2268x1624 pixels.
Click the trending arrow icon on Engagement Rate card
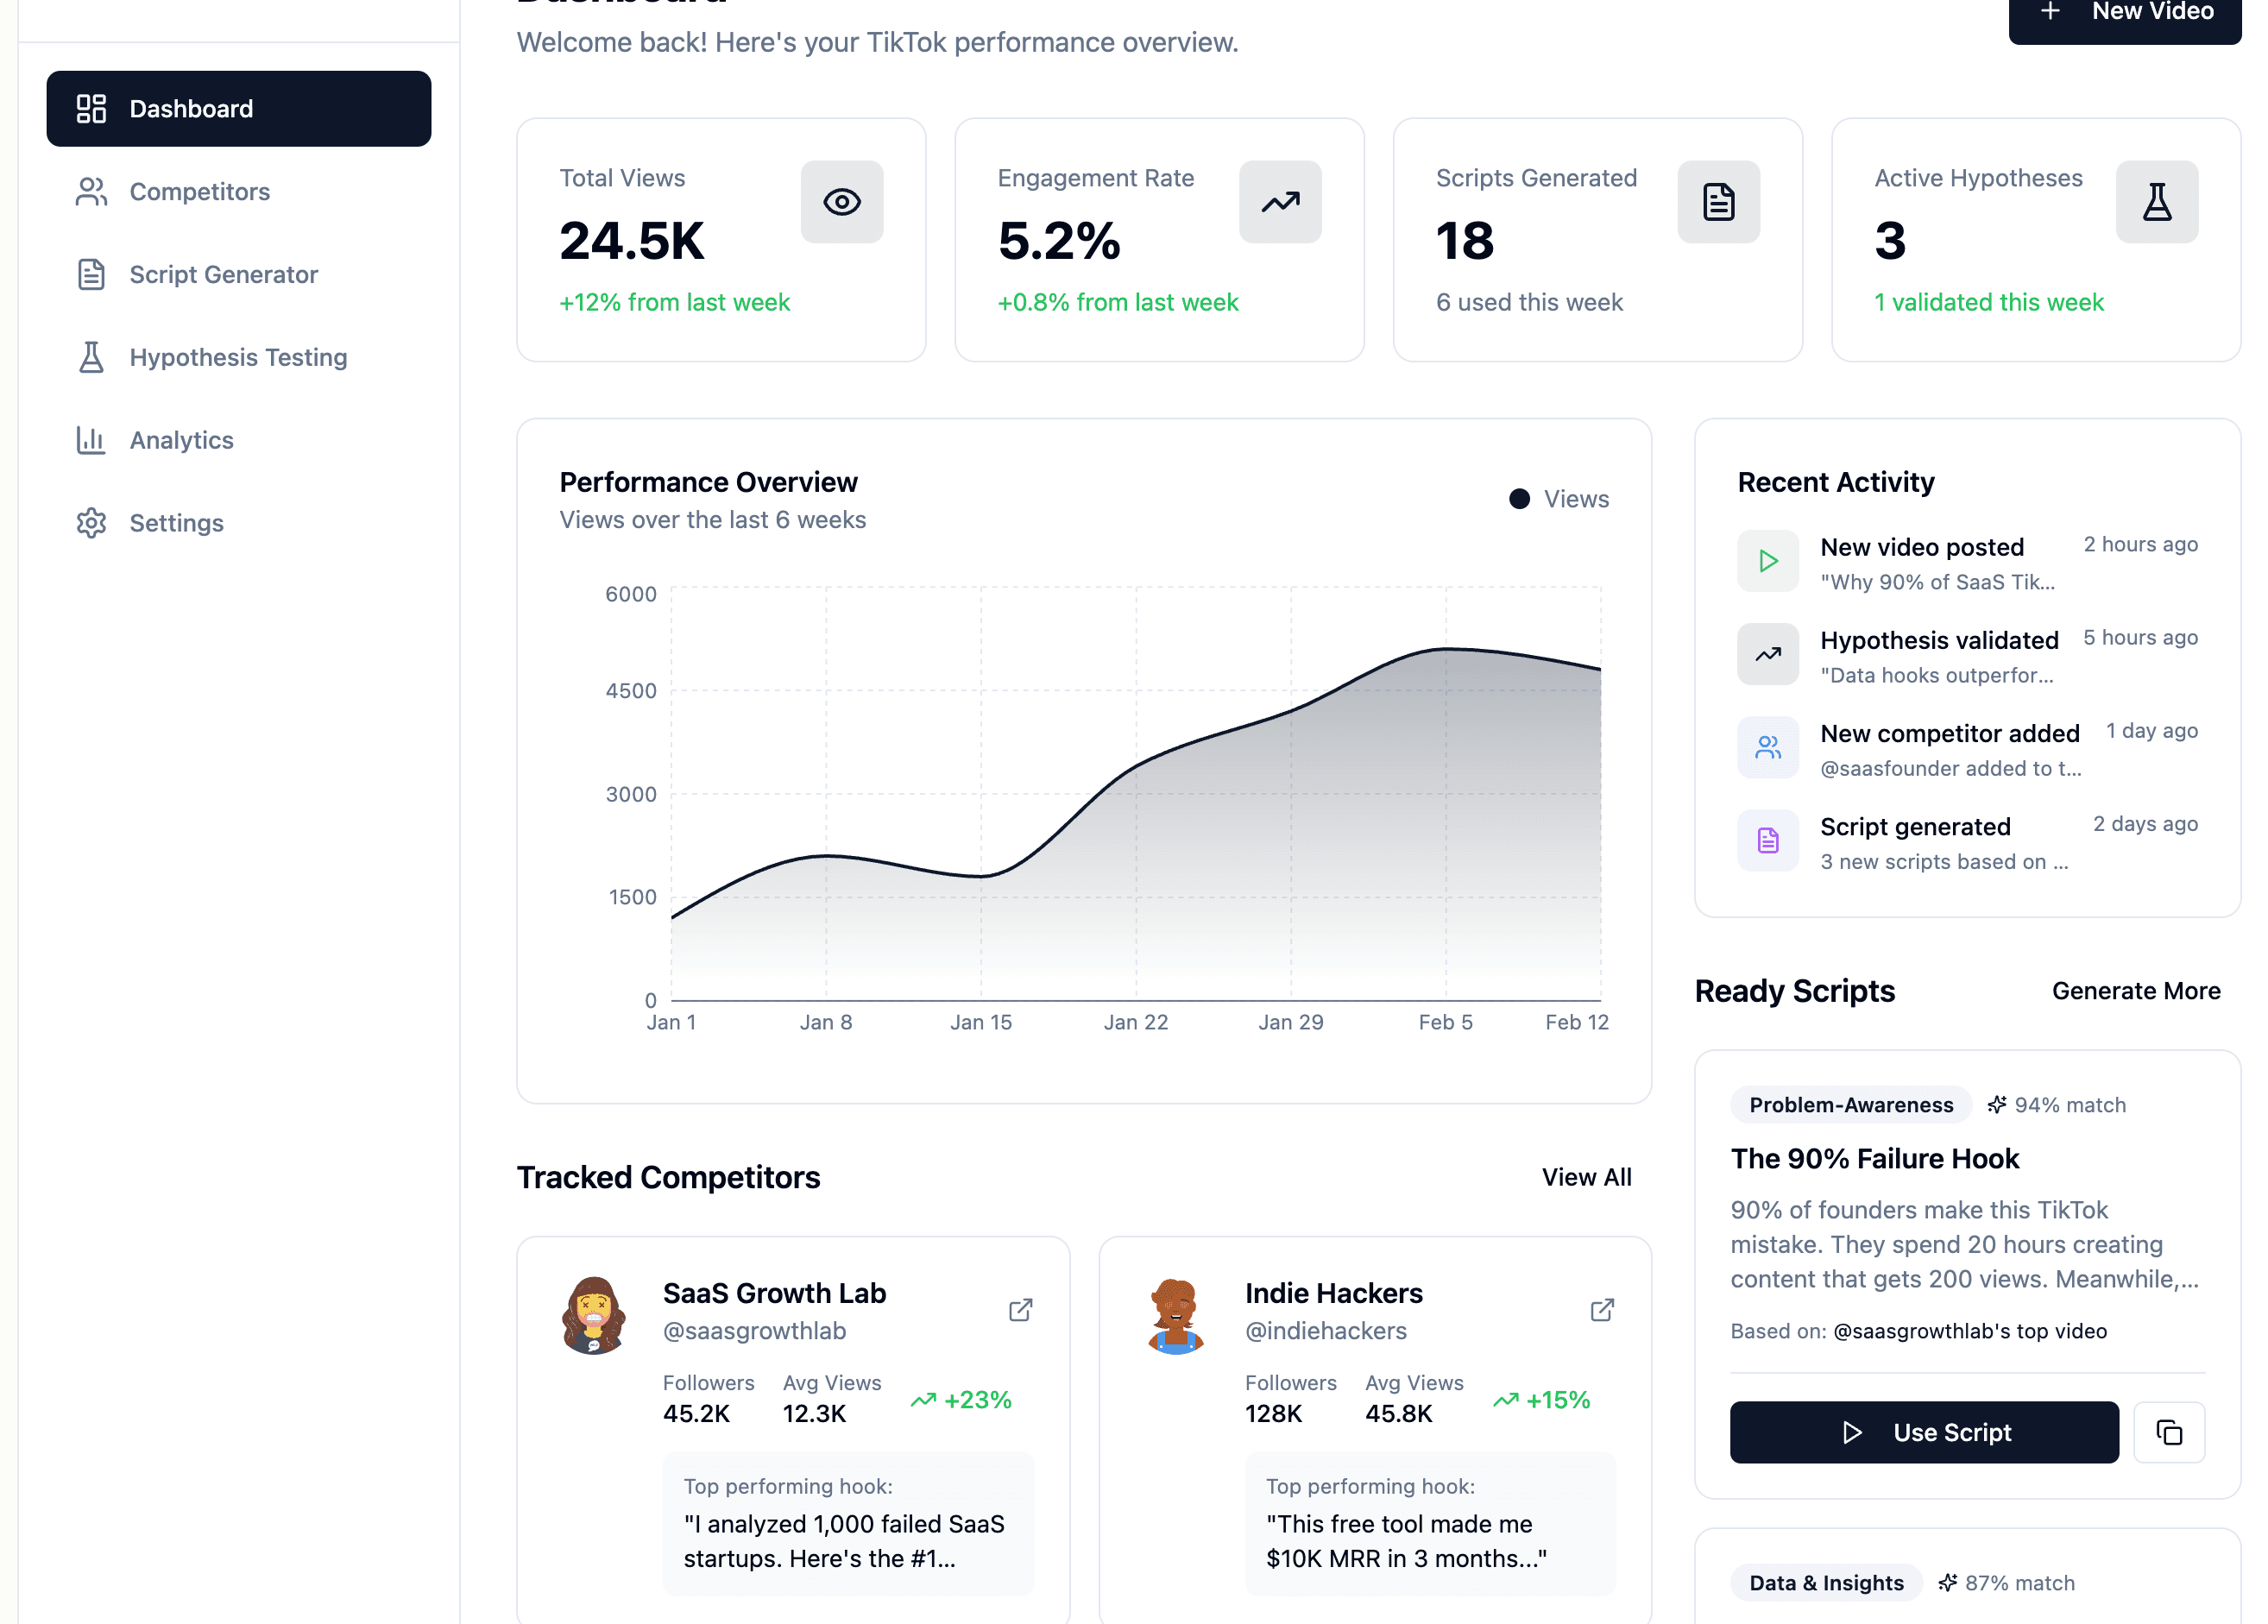[x=1280, y=202]
